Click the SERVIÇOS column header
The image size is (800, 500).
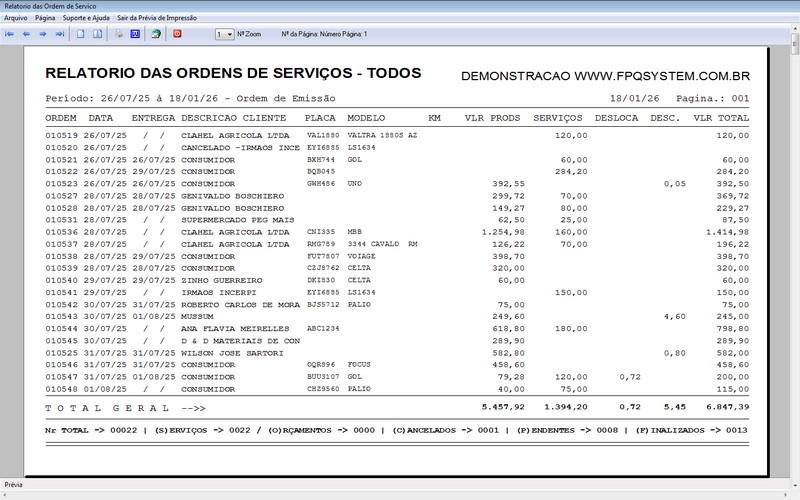pos(558,118)
